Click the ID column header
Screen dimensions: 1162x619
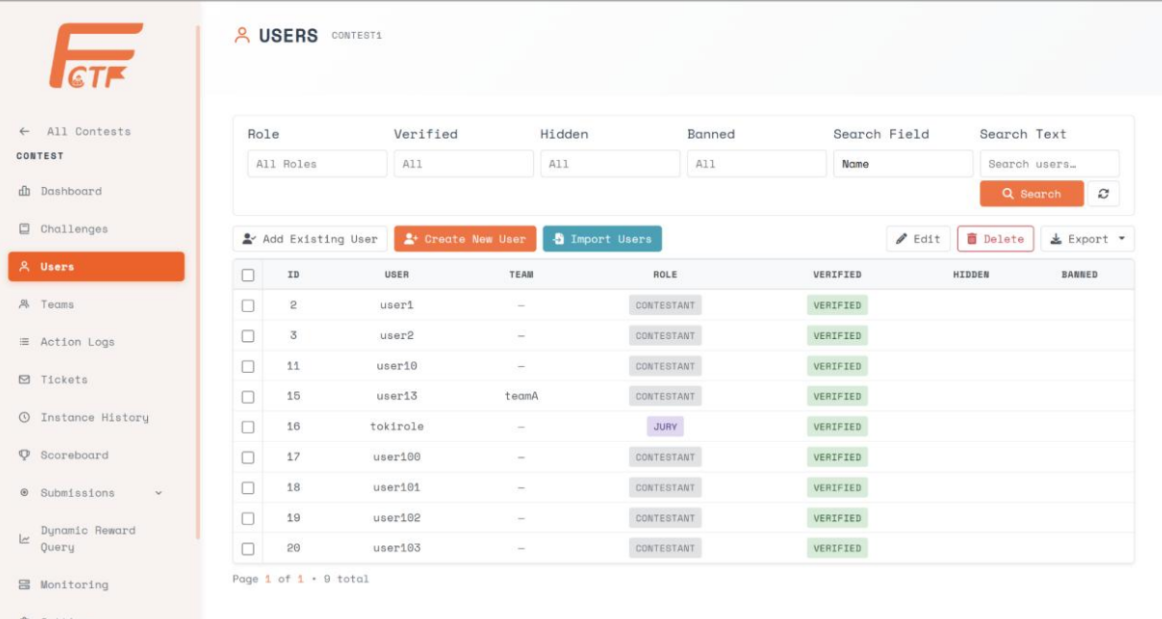[x=293, y=275]
